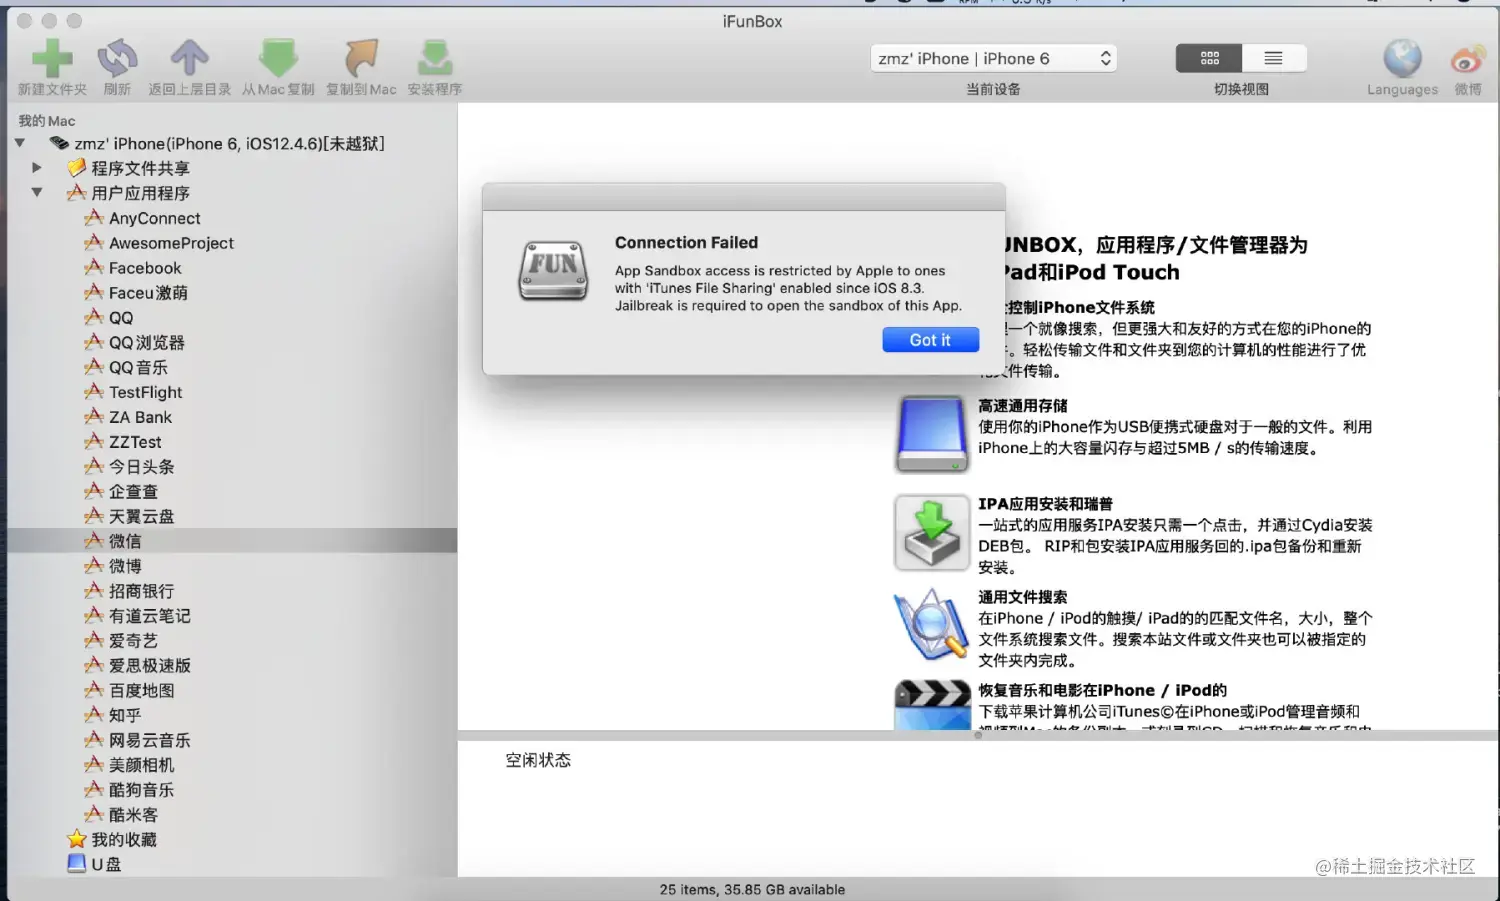Select the AnyConnect app
The height and width of the screenshot is (901, 1500).
pyautogui.click(x=154, y=218)
